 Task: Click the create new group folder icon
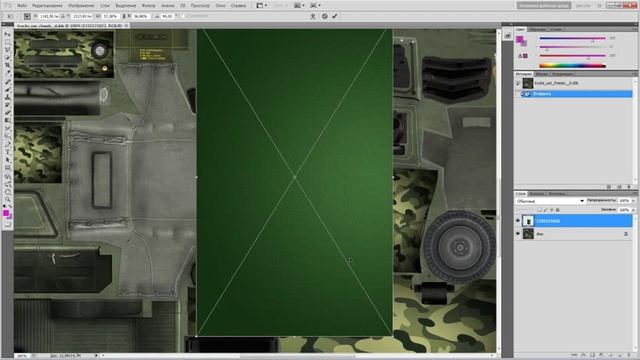point(611,355)
